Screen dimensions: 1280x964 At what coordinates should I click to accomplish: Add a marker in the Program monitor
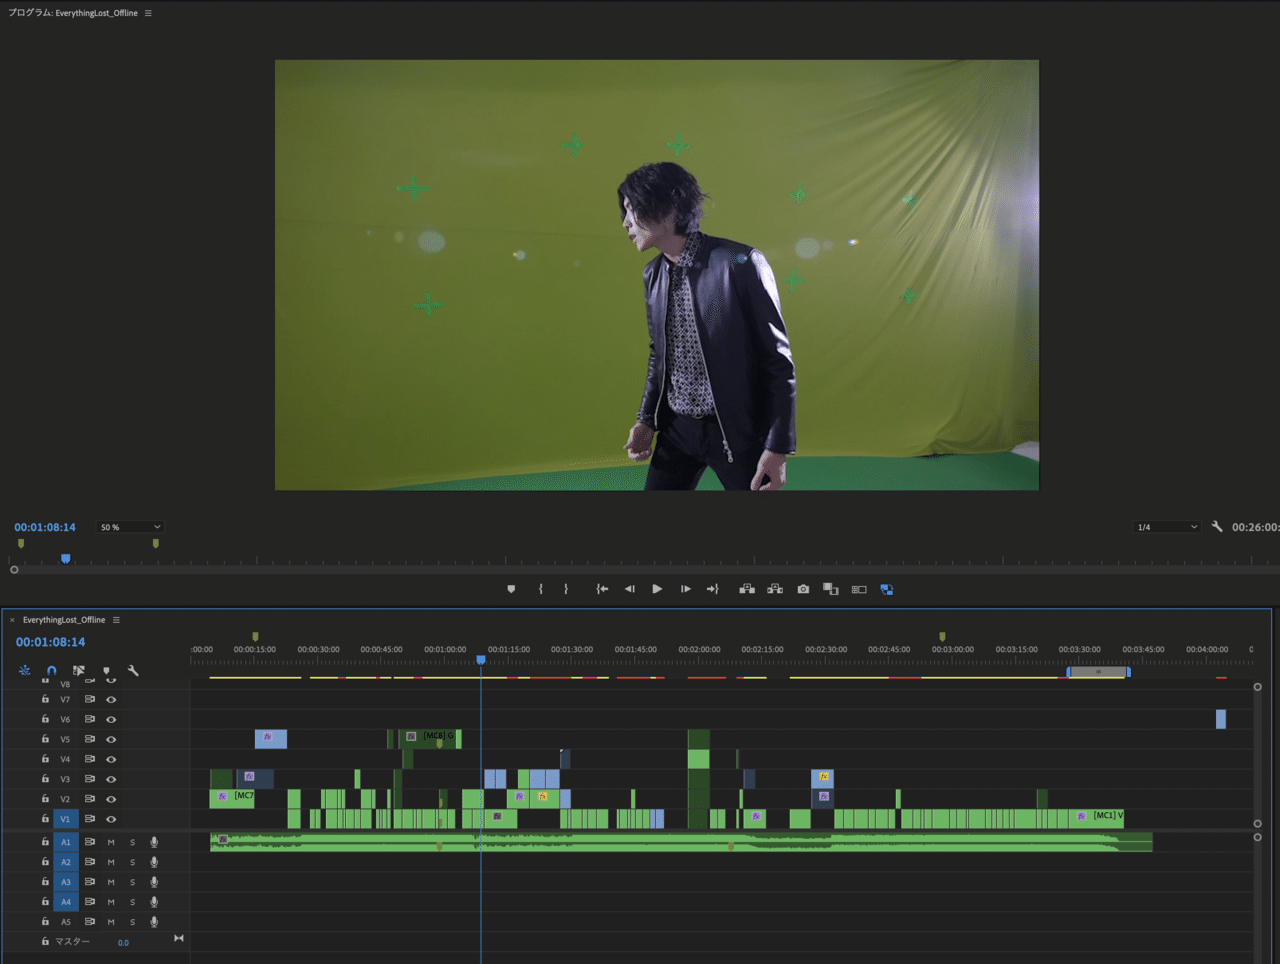pos(511,589)
